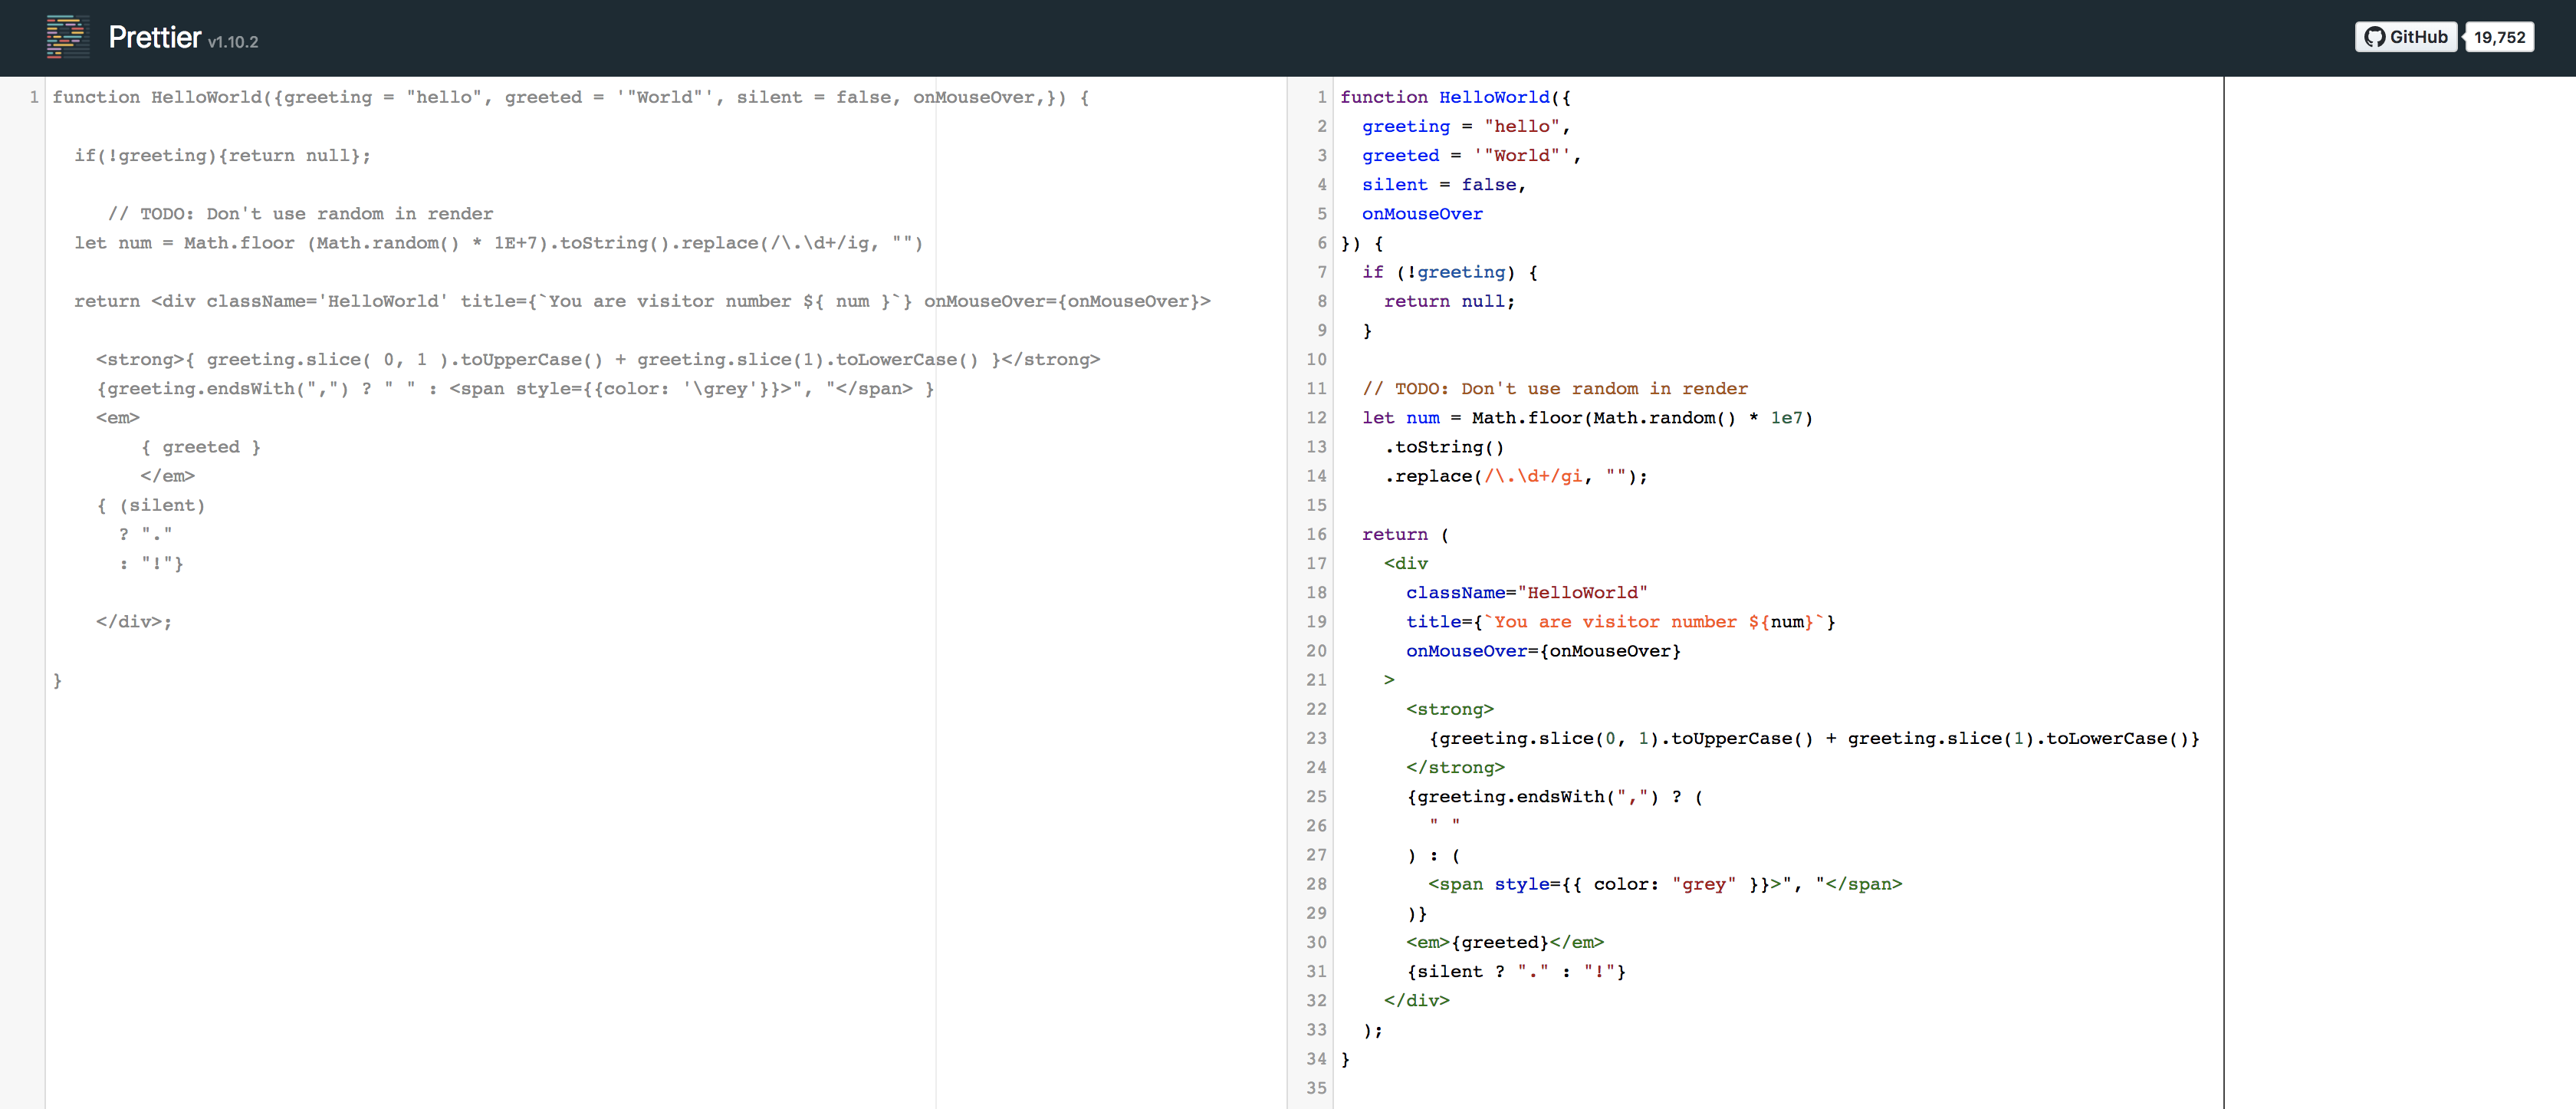Click '{silent ? "." : "!"}' in the output editor
This screenshot has height=1109, width=2576.
[x=1516, y=971]
